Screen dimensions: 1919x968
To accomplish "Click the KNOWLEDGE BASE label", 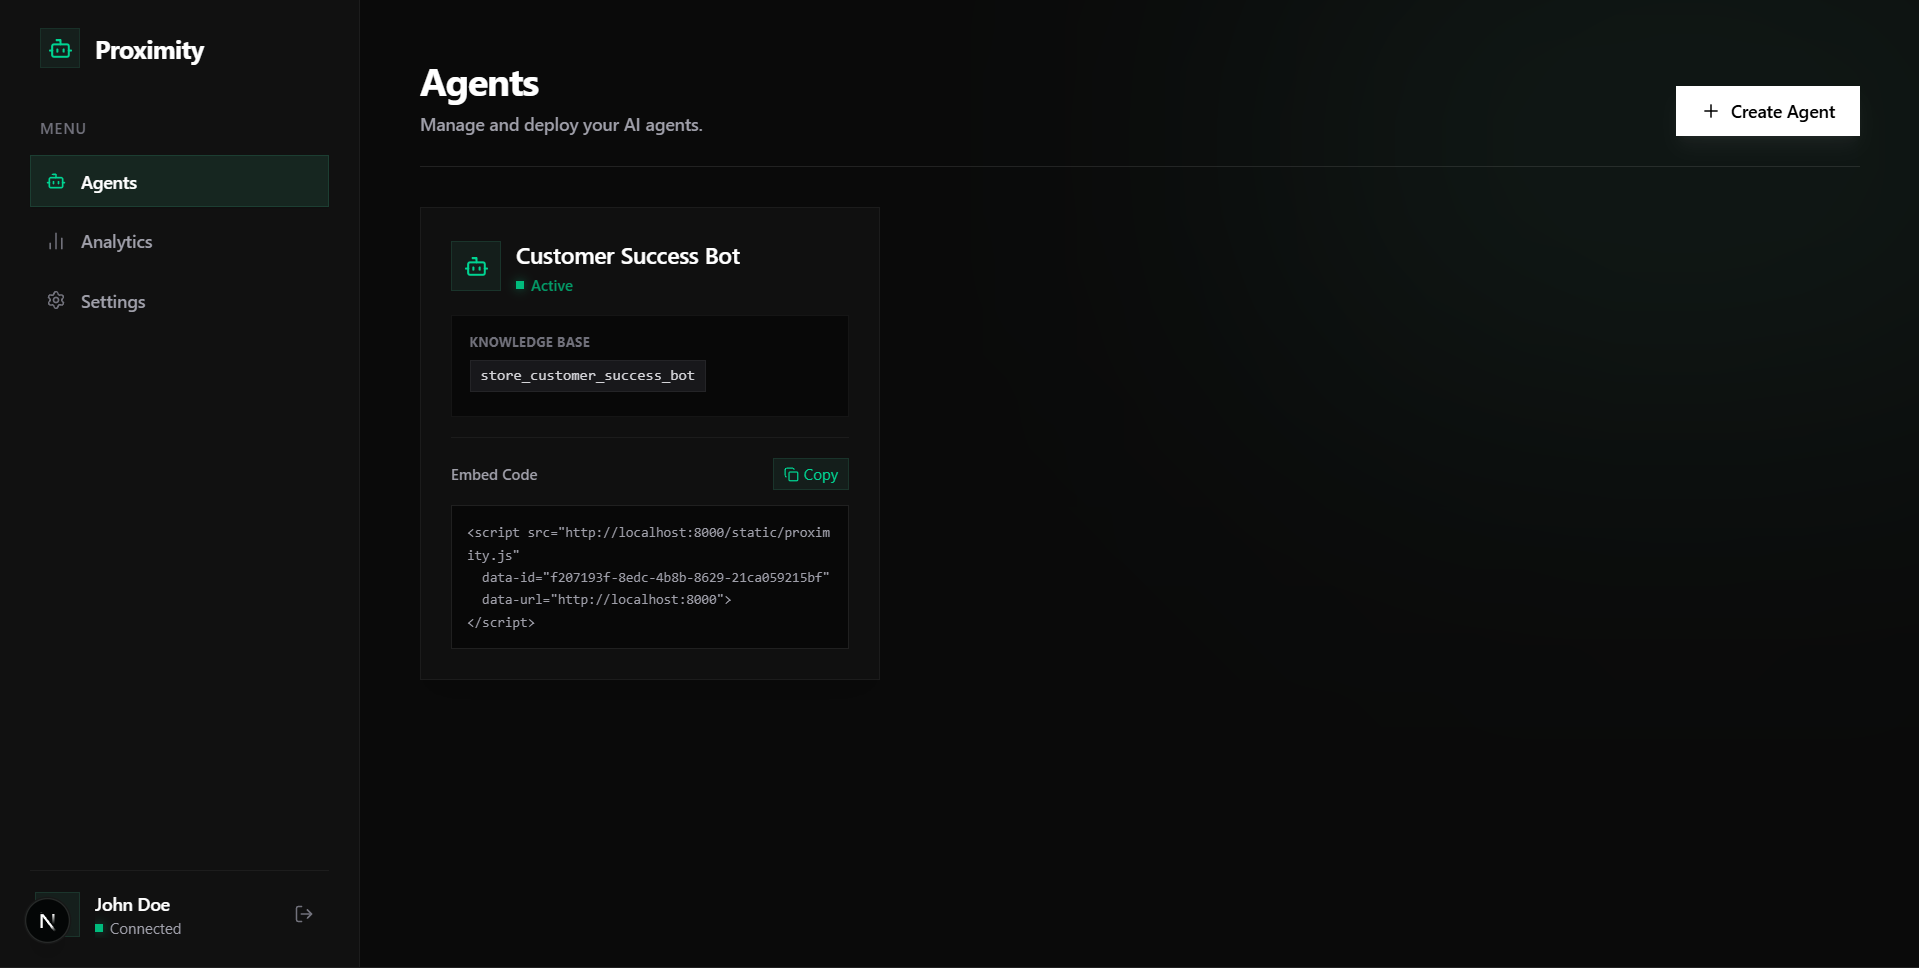I will pos(529,342).
